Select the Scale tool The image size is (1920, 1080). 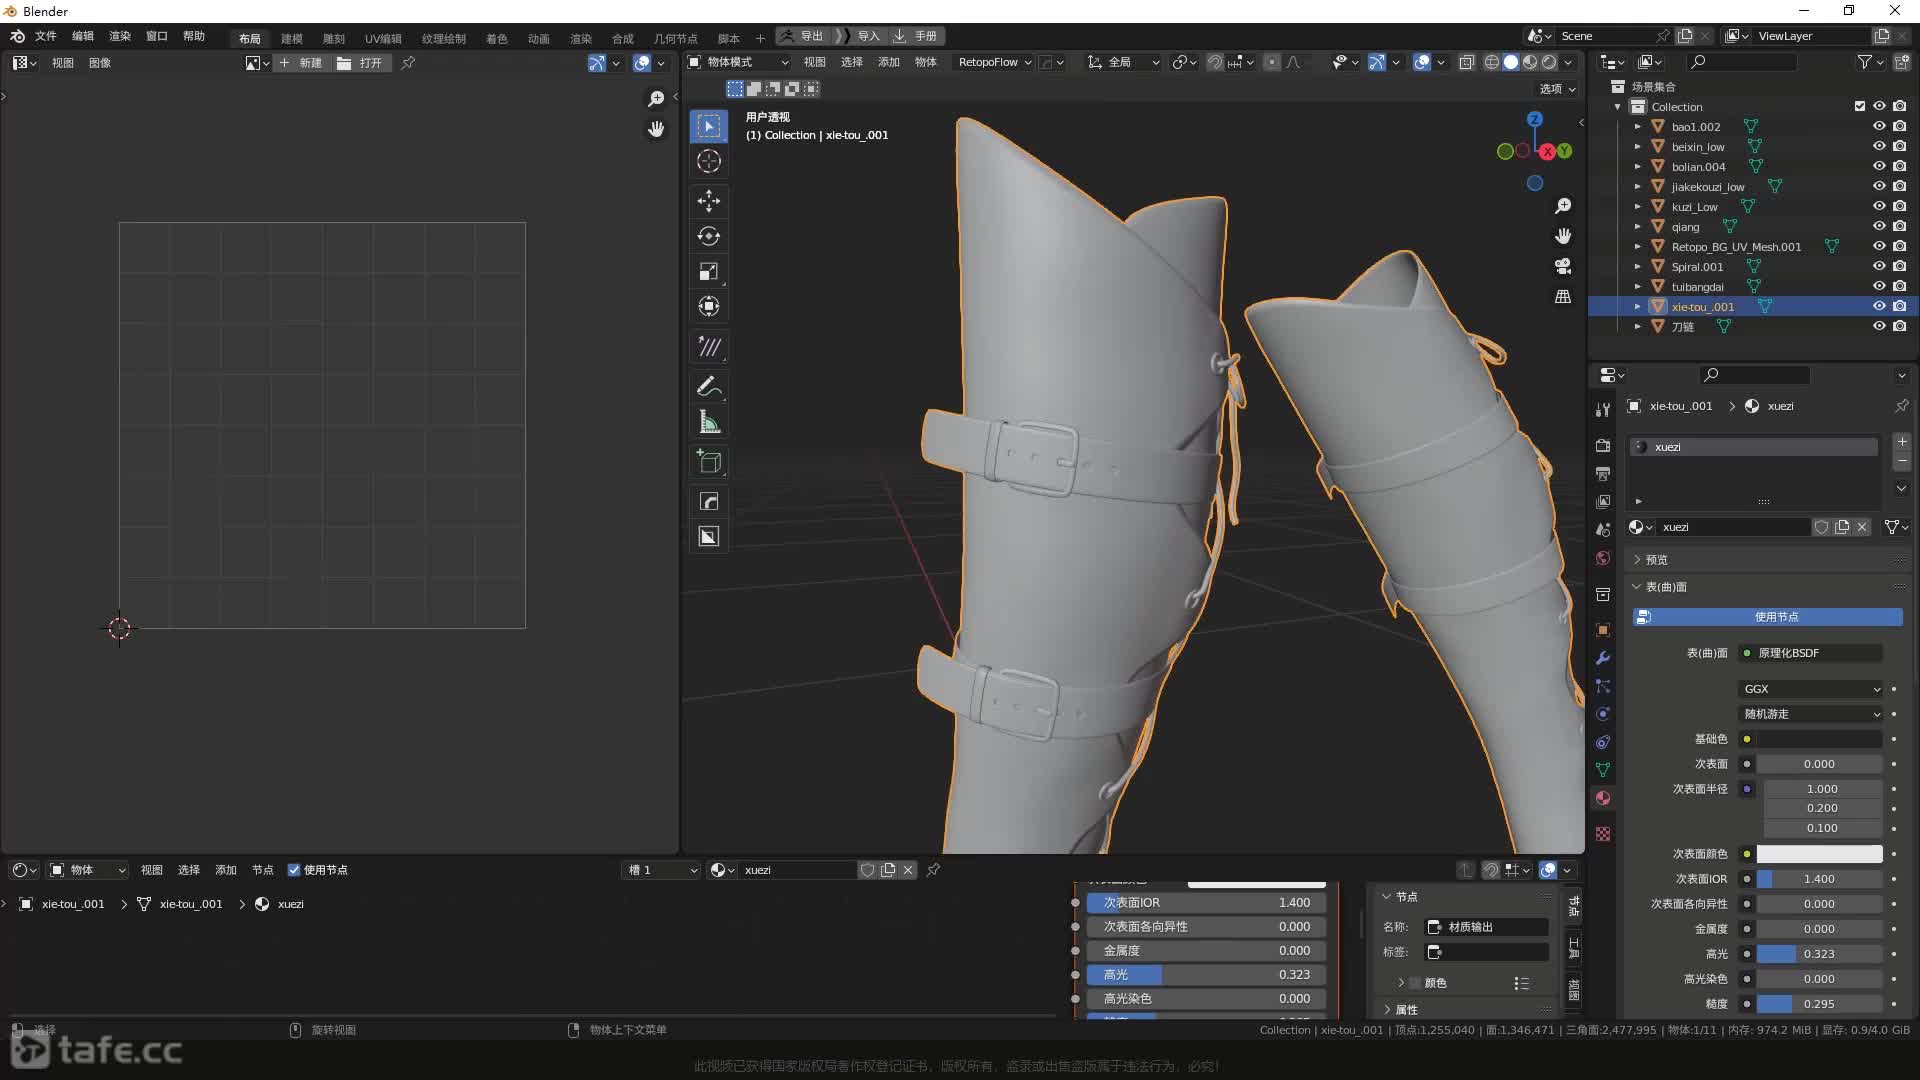click(x=709, y=271)
